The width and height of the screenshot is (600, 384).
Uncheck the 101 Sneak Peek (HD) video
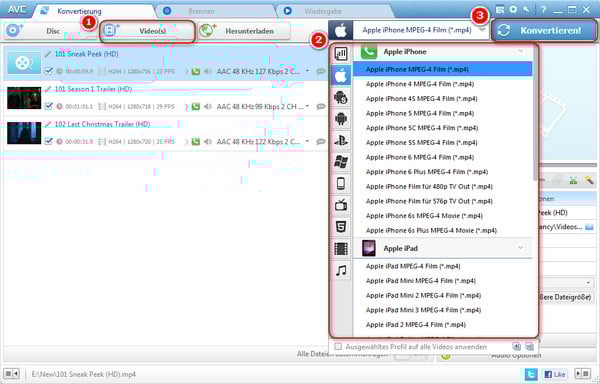49,71
